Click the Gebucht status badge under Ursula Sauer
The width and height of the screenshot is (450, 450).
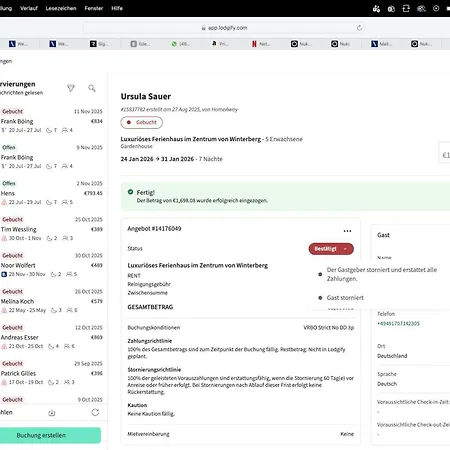142,122
